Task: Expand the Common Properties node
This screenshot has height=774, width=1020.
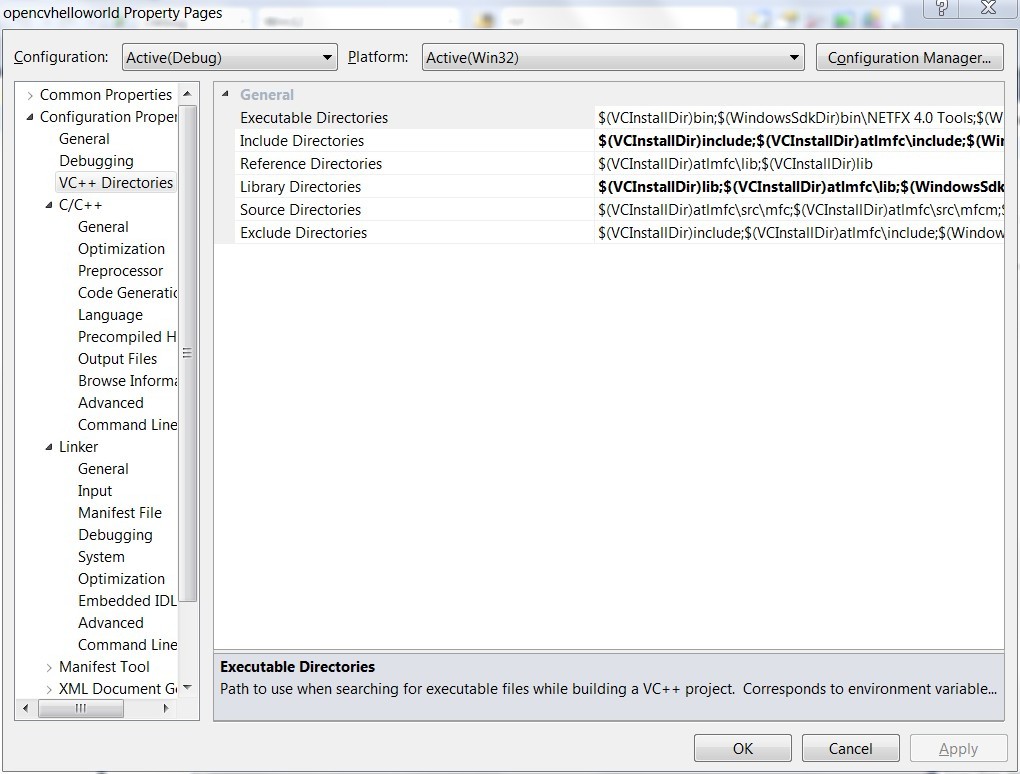Action: point(29,94)
